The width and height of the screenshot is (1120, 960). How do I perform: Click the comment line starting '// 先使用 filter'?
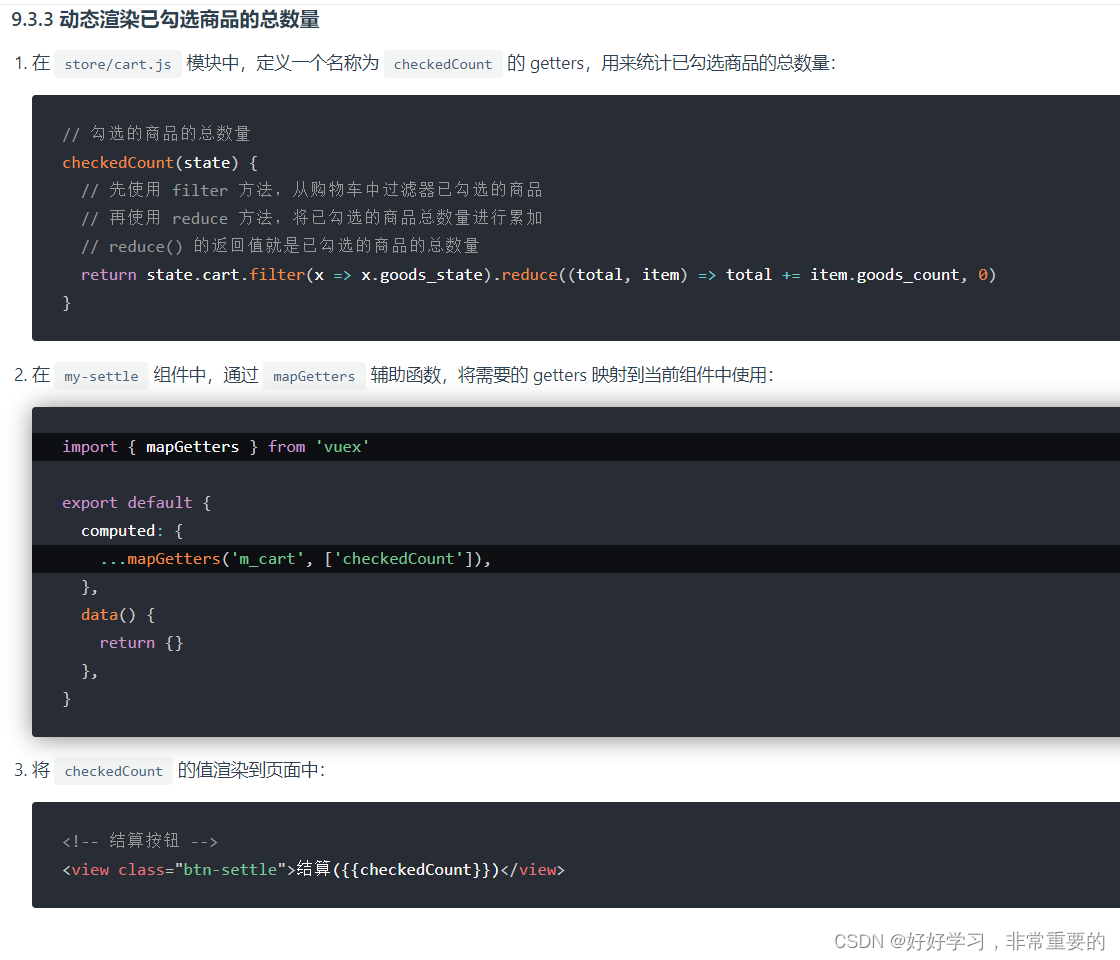point(311,190)
